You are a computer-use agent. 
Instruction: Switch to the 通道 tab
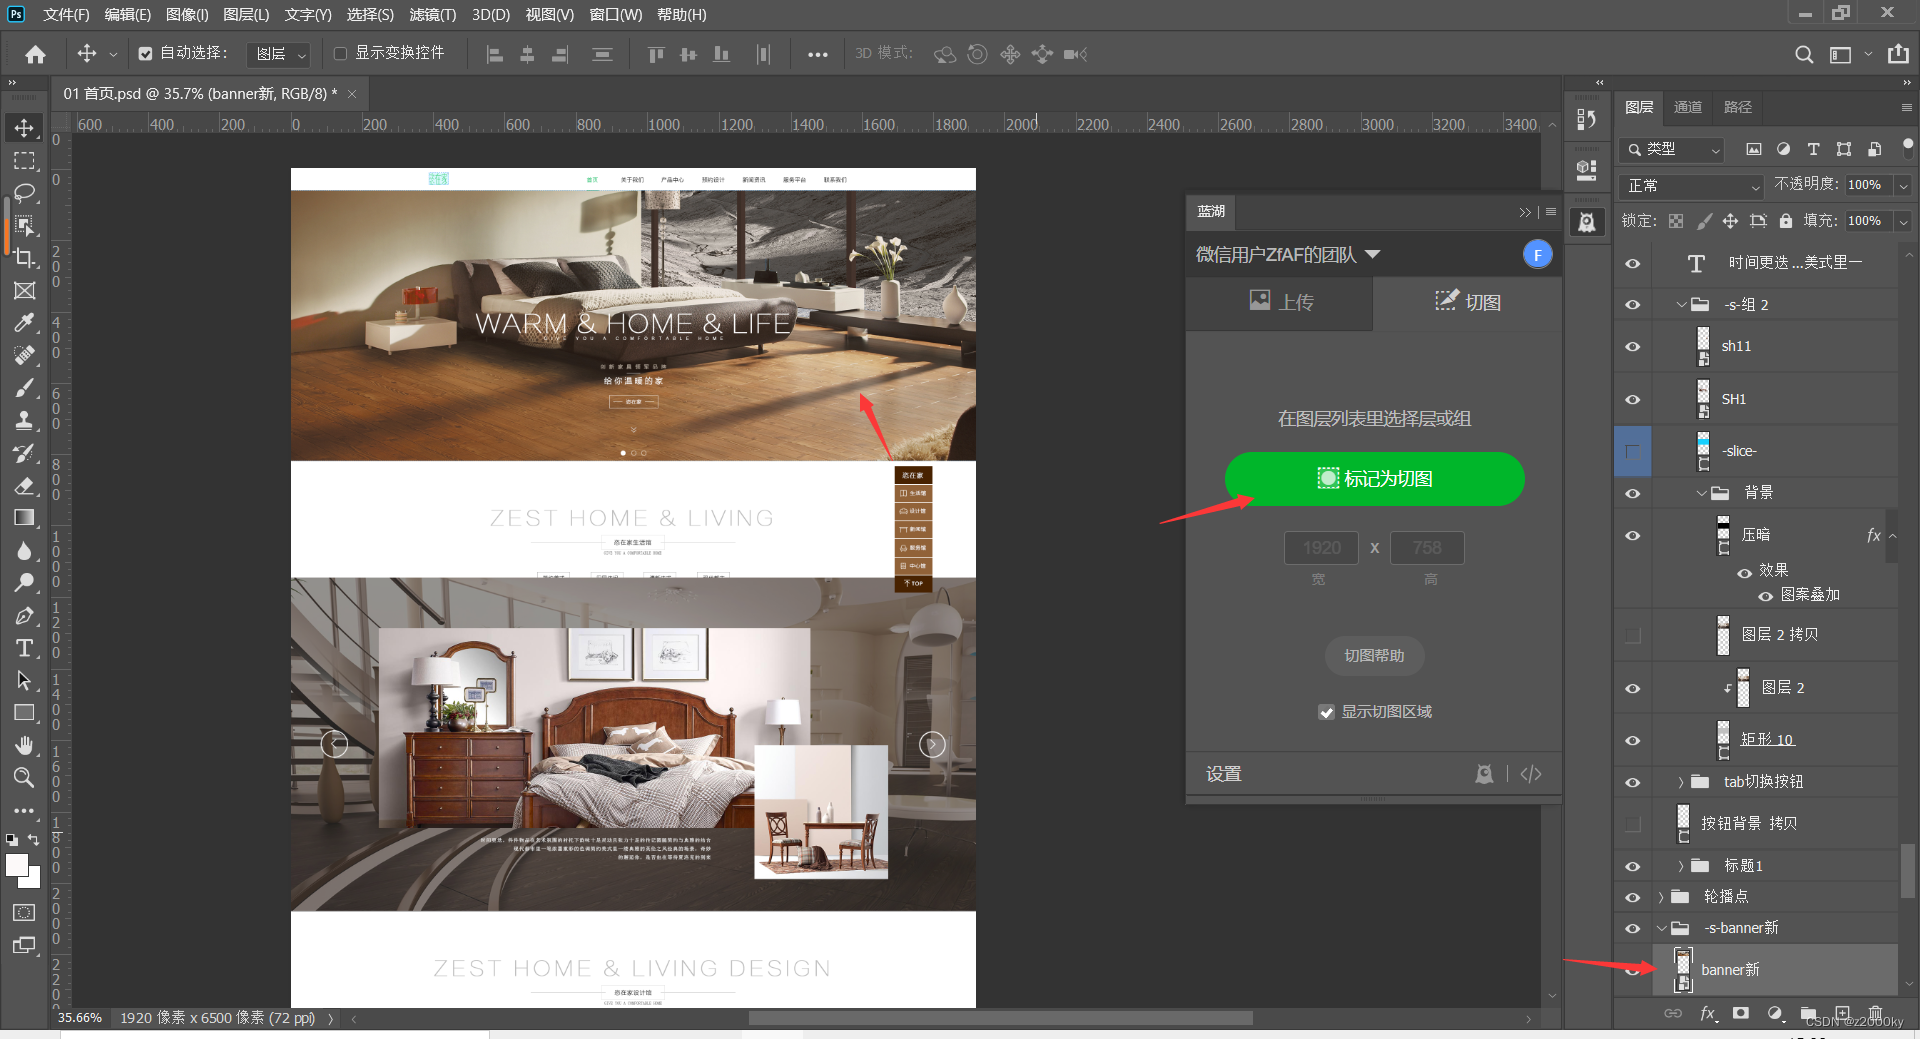pyautogui.click(x=1688, y=107)
